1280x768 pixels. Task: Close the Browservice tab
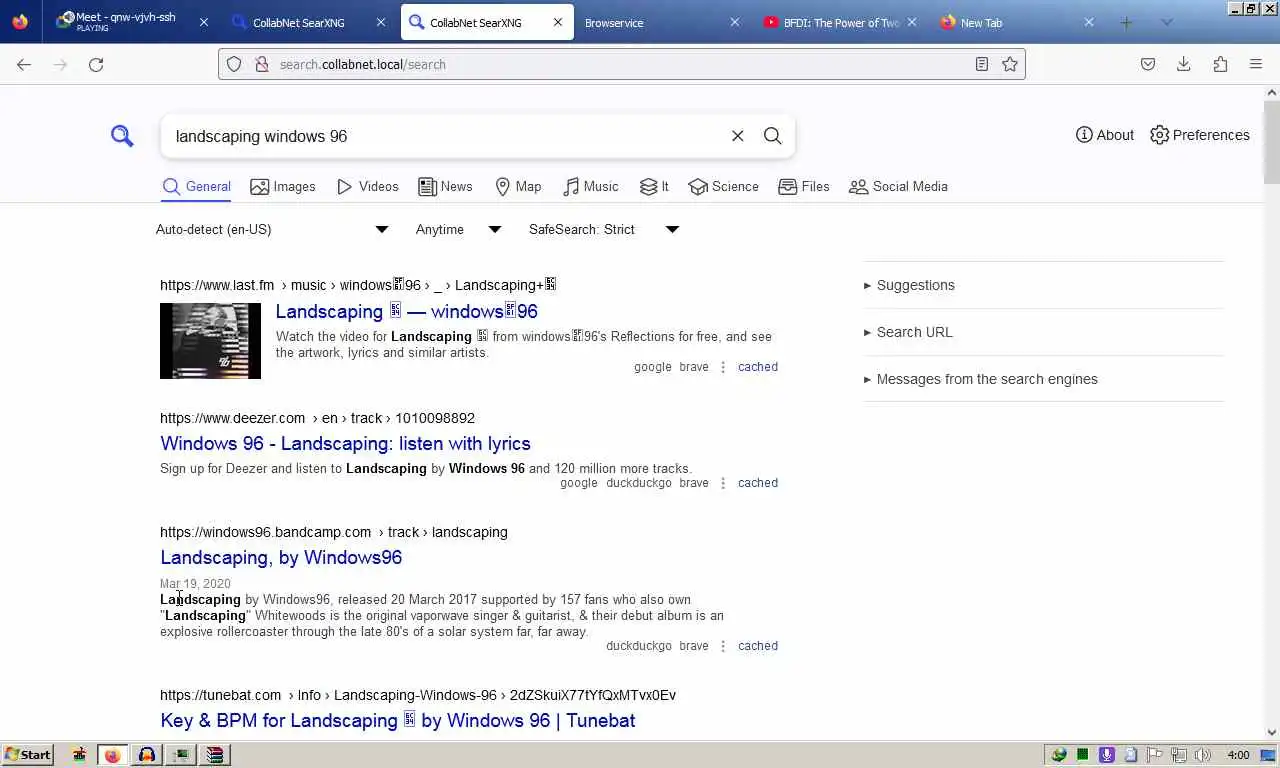[x=735, y=22]
